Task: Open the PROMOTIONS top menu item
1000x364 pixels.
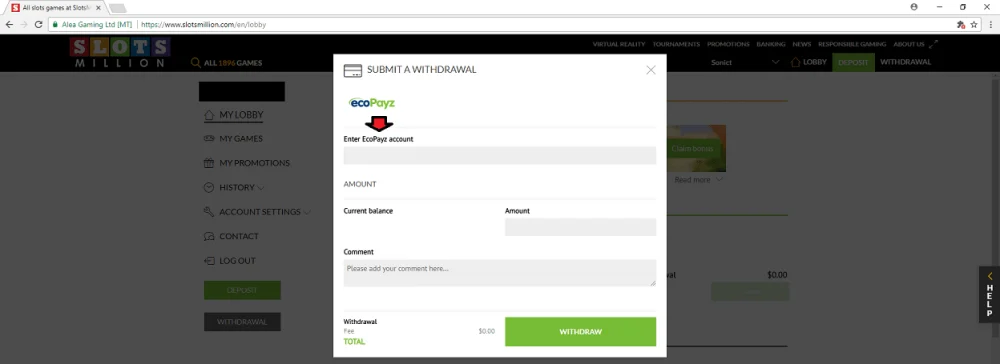Action: (x=728, y=45)
